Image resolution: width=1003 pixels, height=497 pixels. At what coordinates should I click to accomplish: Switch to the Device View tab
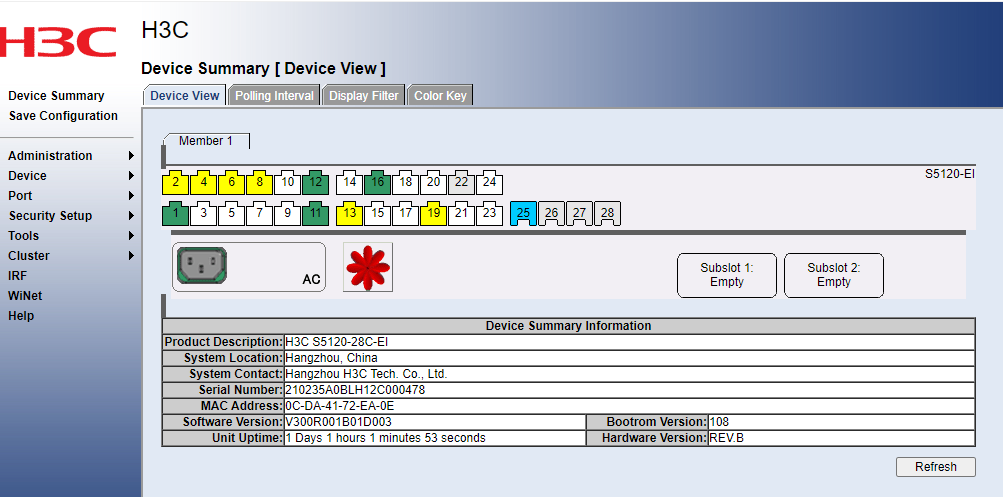coord(184,95)
